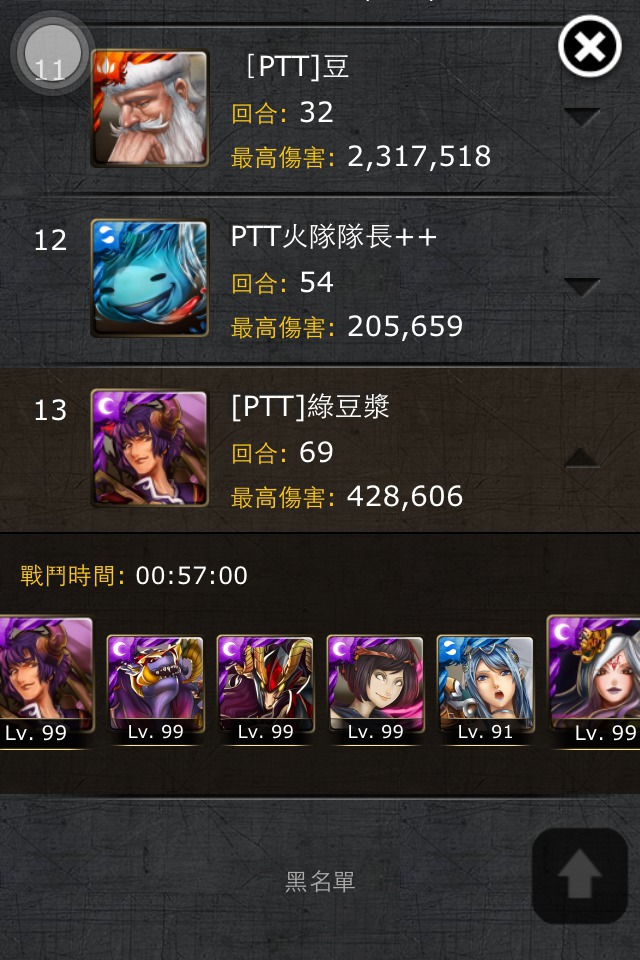Tap the purple horned avatar of [PTT]綠豆漿
The width and height of the screenshot is (640, 960).
149,448
